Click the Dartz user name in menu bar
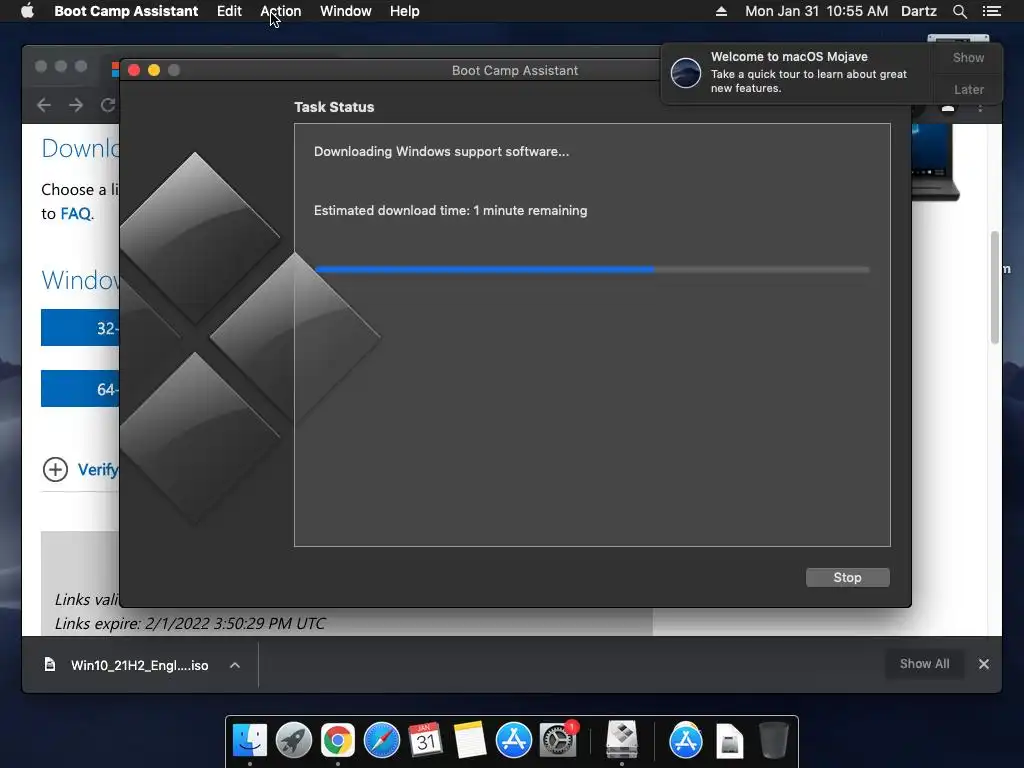This screenshot has height=768, width=1024. tap(918, 11)
